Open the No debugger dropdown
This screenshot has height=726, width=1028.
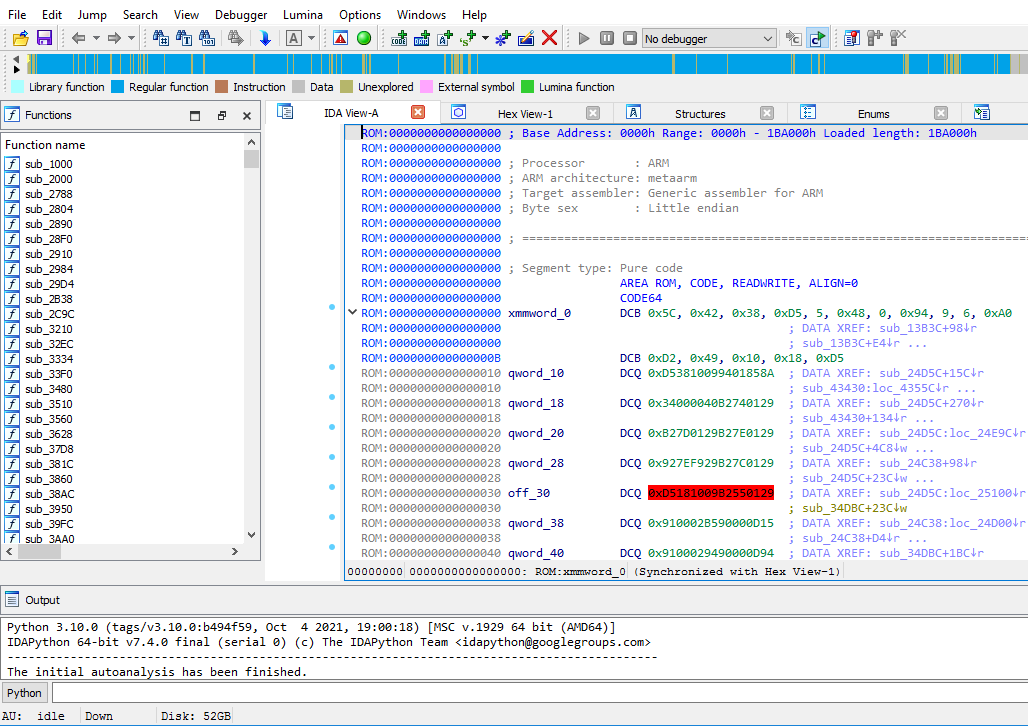pos(709,38)
